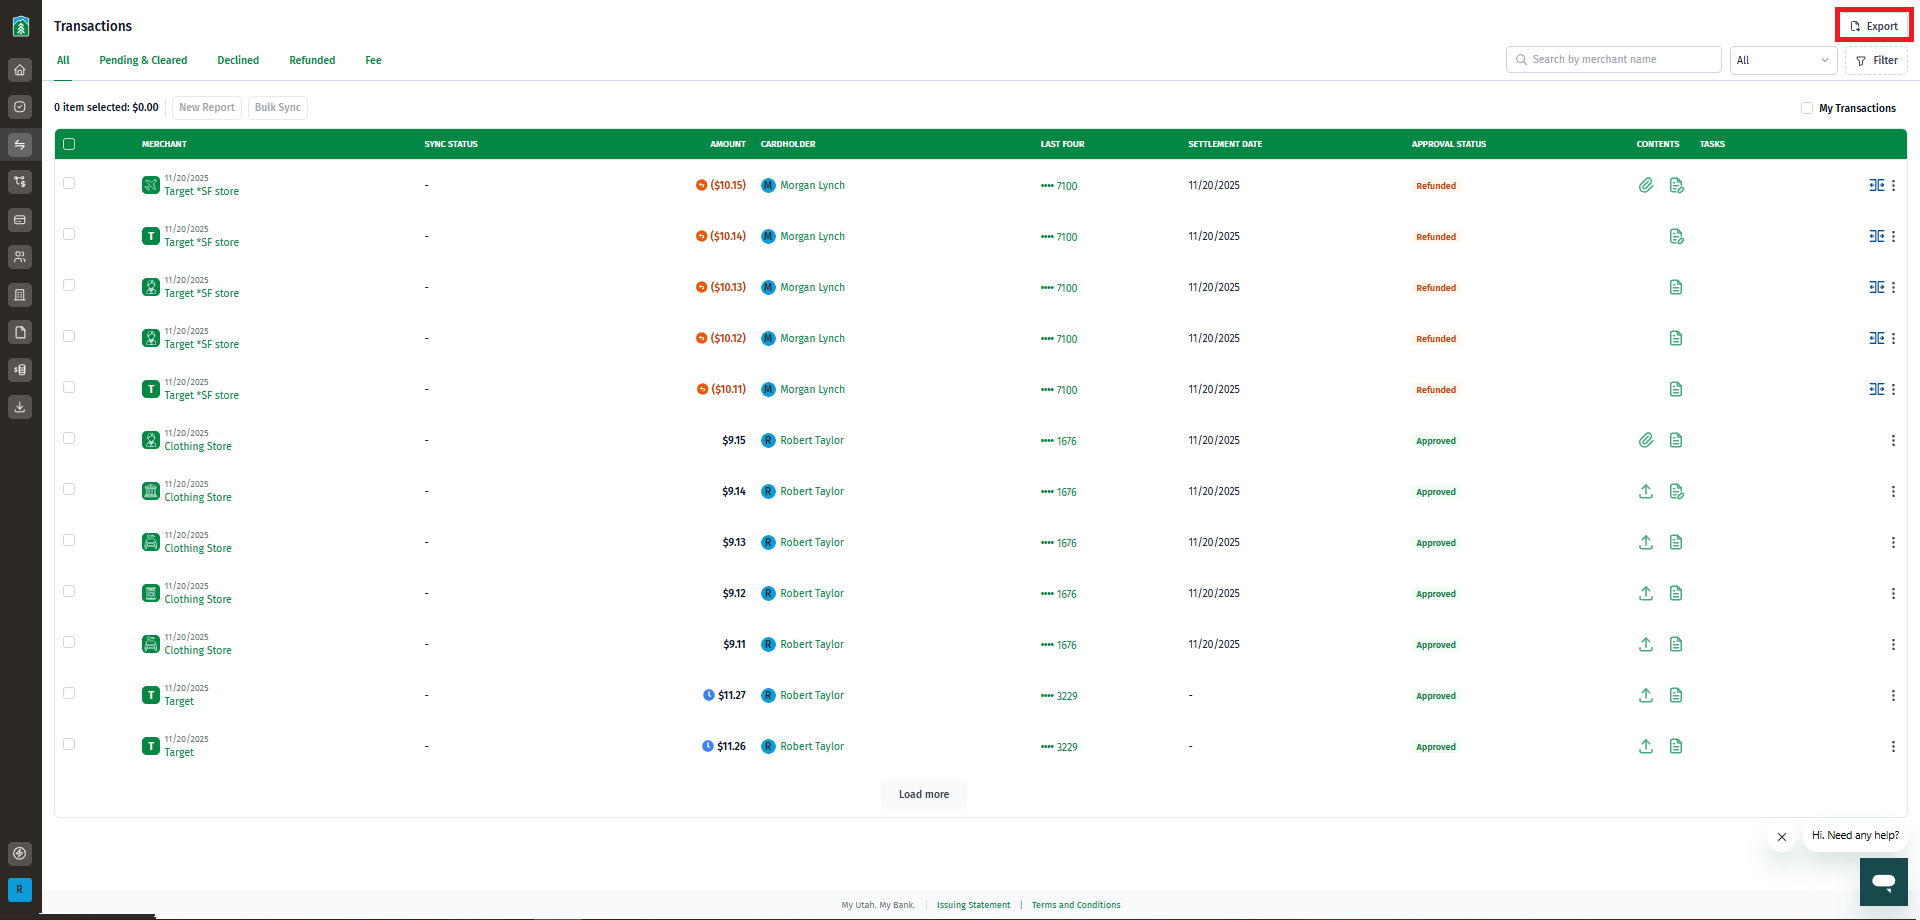Image resolution: width=1920 pixels, height=920 pixels.
Task: Open the document icon in the sidebar
Action: coord(20,332)
